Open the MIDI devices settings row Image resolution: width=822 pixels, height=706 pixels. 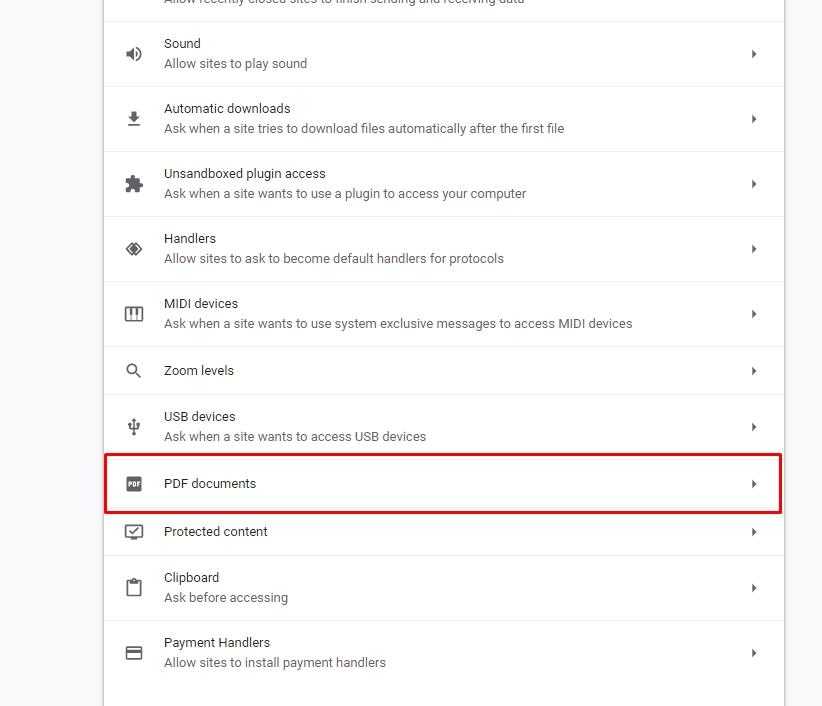click(444, 314)
